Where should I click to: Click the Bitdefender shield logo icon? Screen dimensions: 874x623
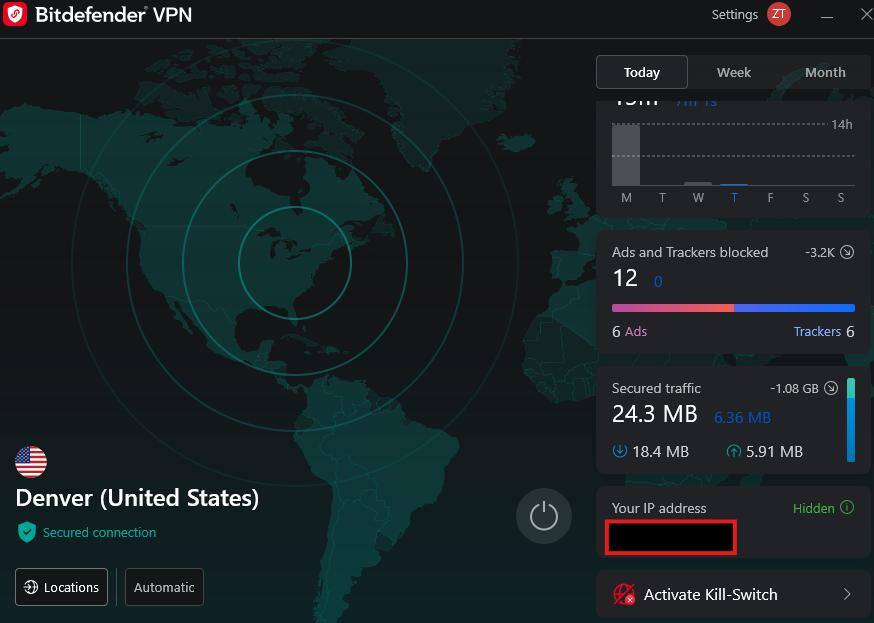point(15,15)
